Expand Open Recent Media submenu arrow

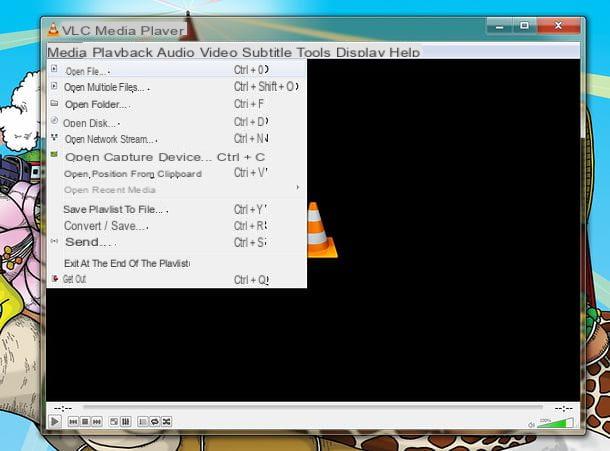(298, 188)
